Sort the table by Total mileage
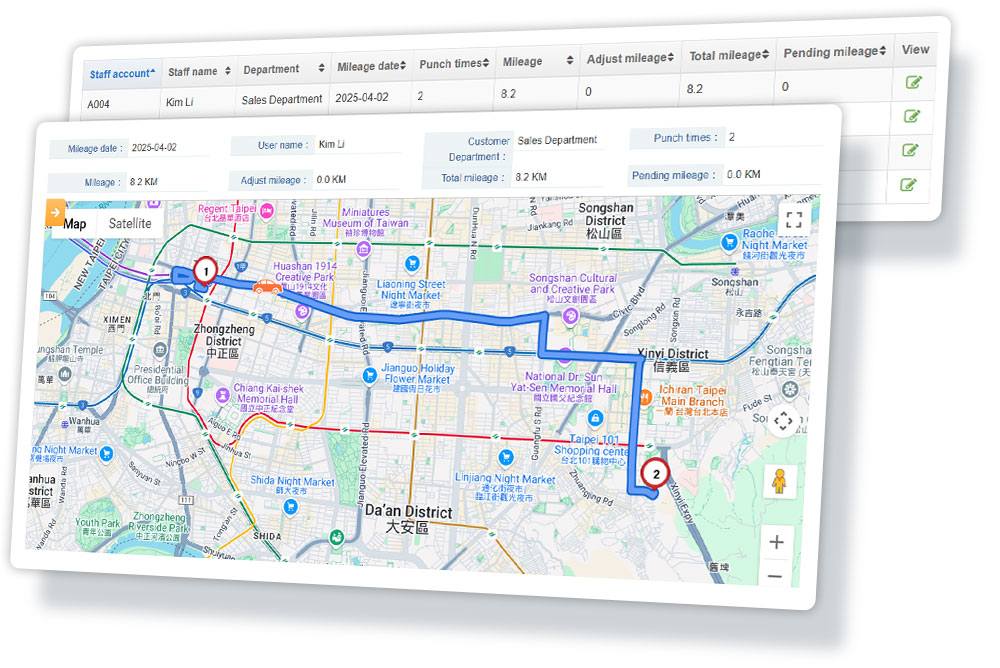 coord(728,56)
